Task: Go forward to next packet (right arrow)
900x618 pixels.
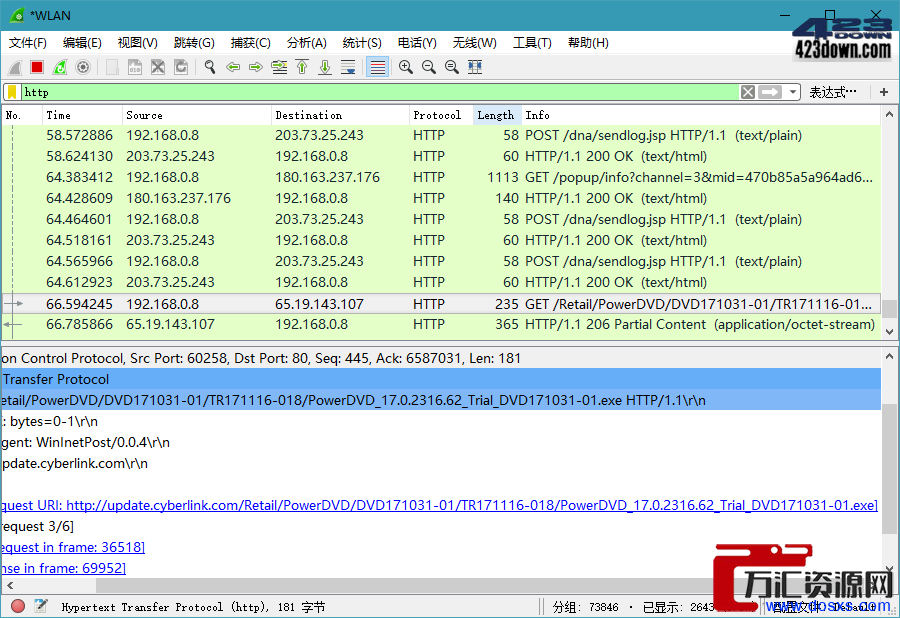Action: (256, 67)
